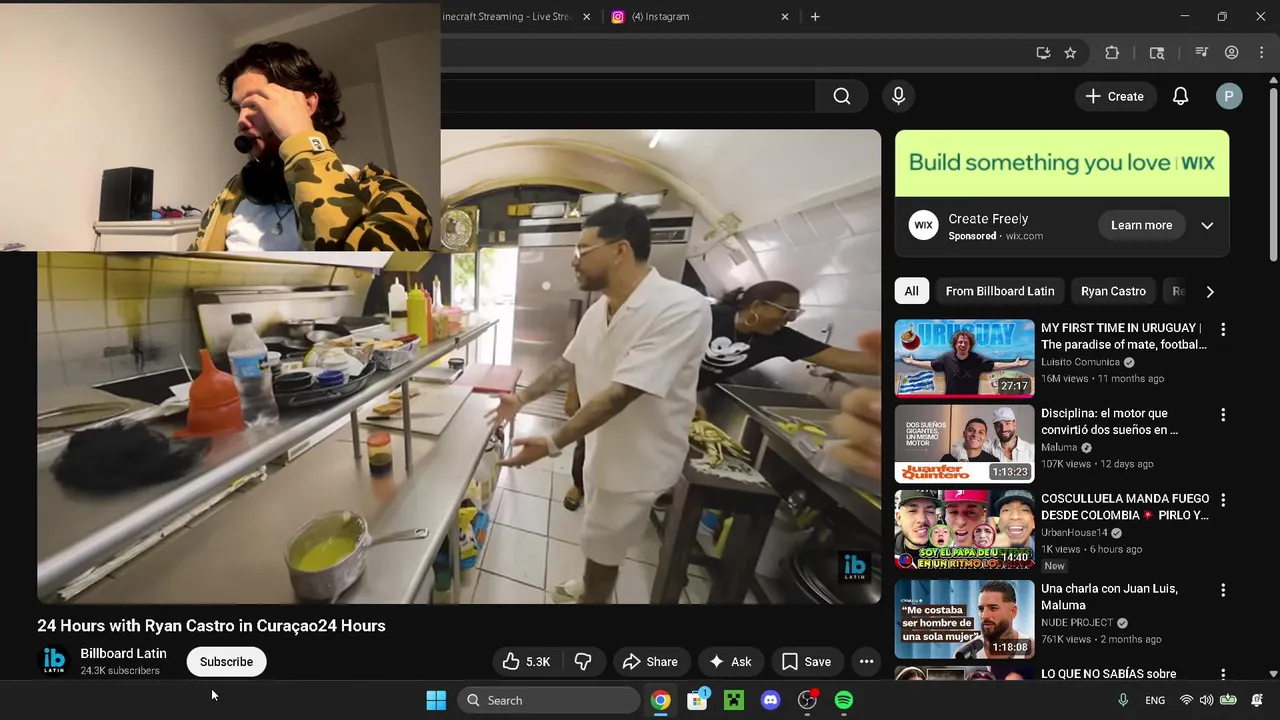This screenshot has width=1280, height=720.
Task: Save video to playlist
Action: tap(806, 662)
